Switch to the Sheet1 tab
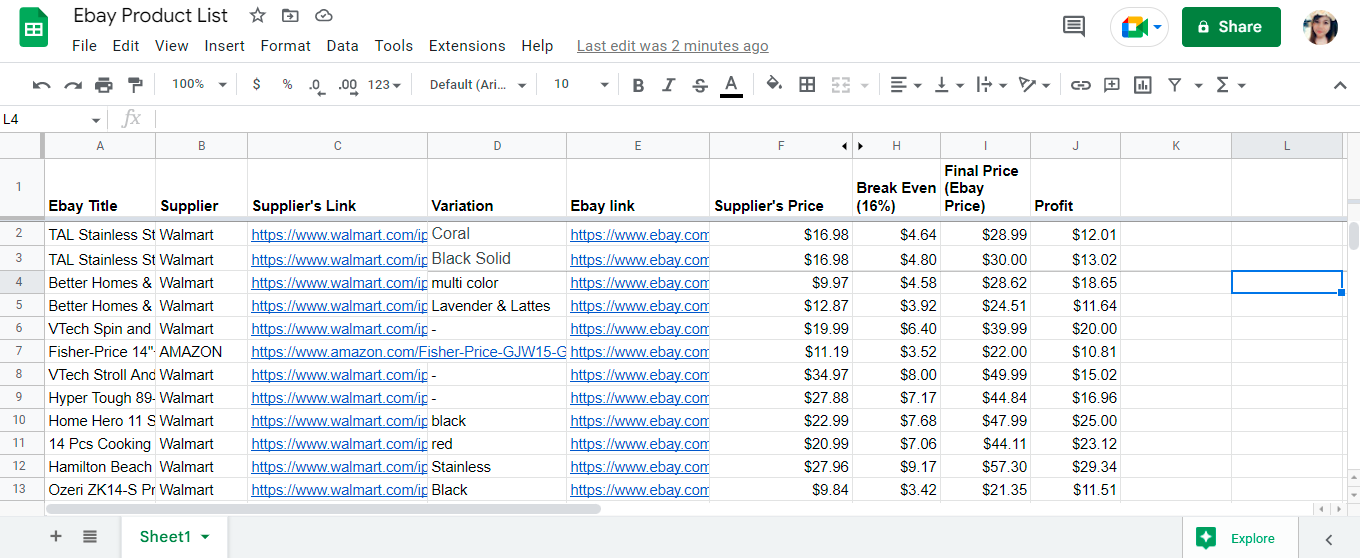1360x558 pixels. [165, 537]
